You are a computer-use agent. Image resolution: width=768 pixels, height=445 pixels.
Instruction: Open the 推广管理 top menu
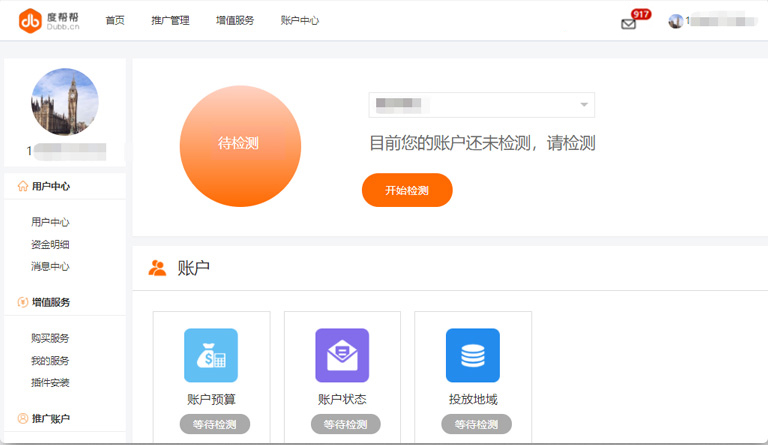170,21
